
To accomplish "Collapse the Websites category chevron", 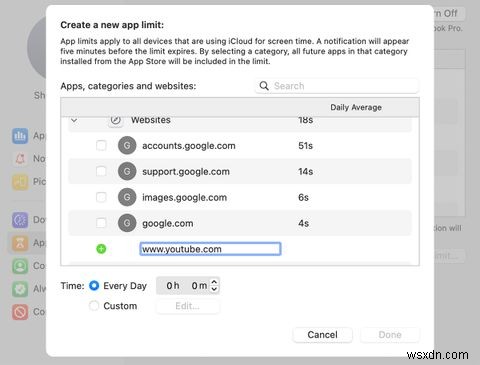I will (x=74, y=120).
